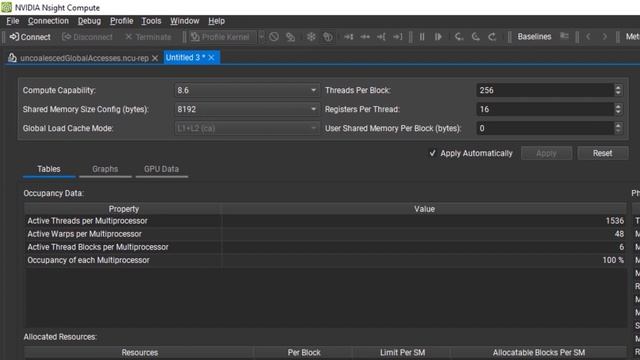Click the Value column header
This screenshot has width=640, height=360.
(424, 209)
